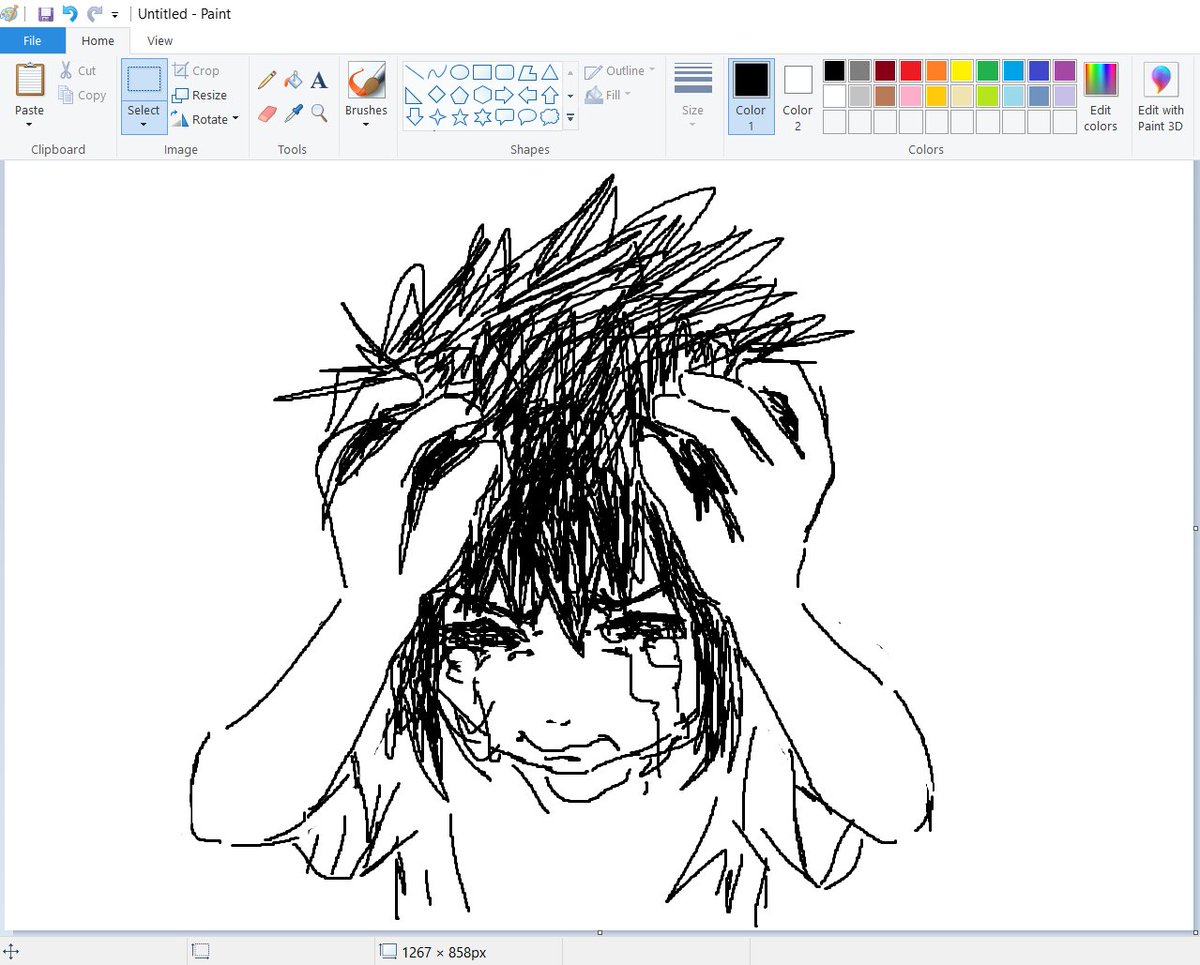Choose the Line shape
Image resolution: width=1200 pixels, height=965 pixels.
414,72
